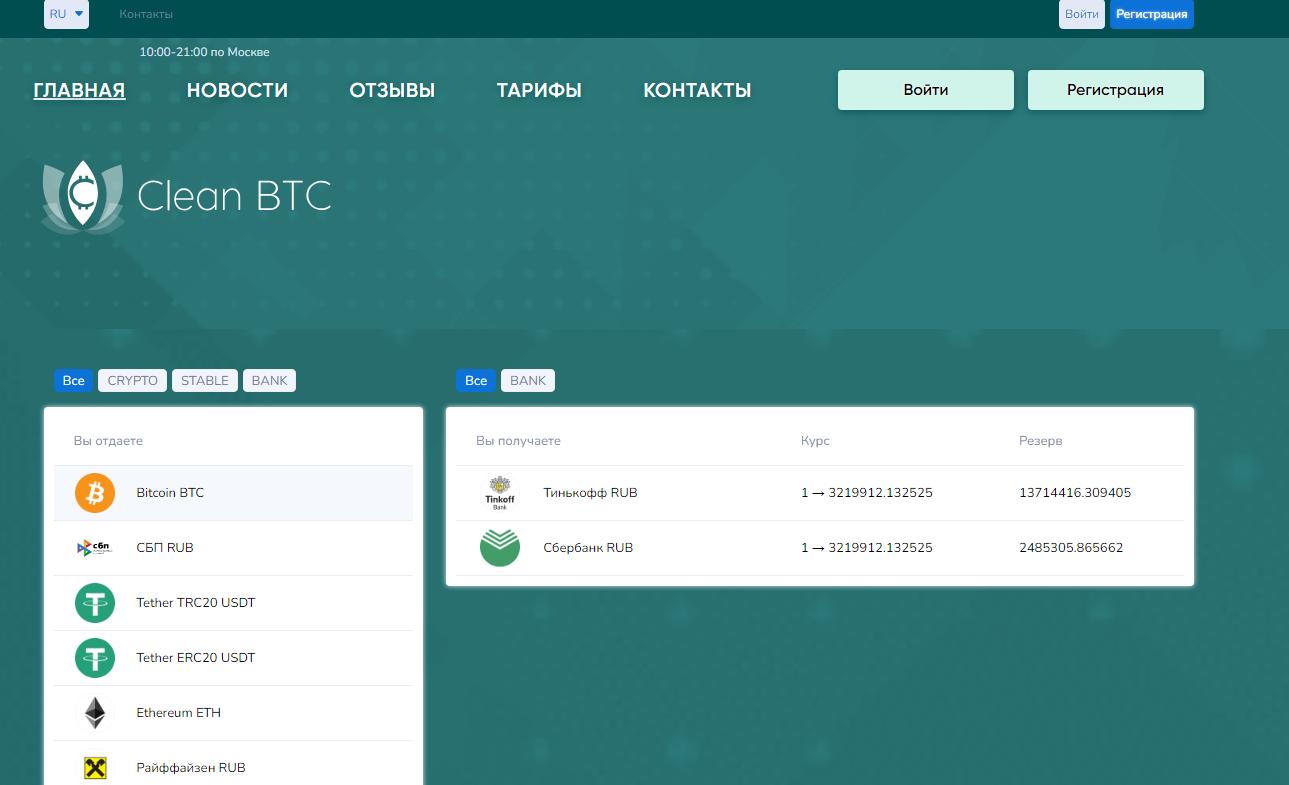Click the Clean BTC lotus logo
Image resolution: width=1289 pixels, height=785 pixels.
pyautogui.click(x=83, y=197)
